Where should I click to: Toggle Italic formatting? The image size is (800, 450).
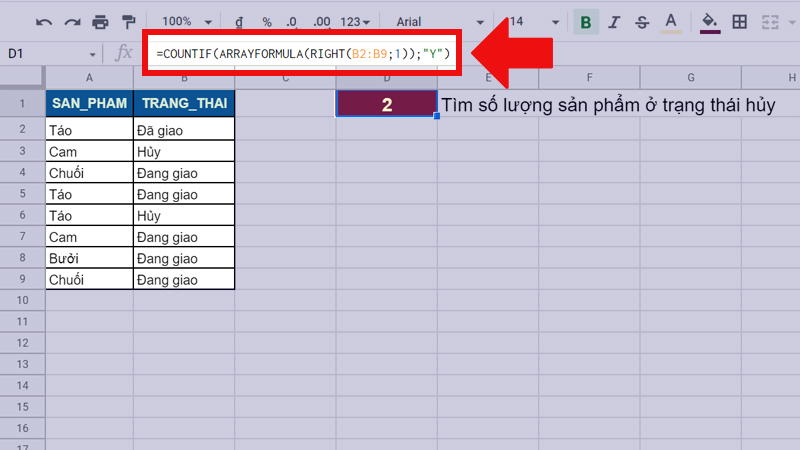614,21
